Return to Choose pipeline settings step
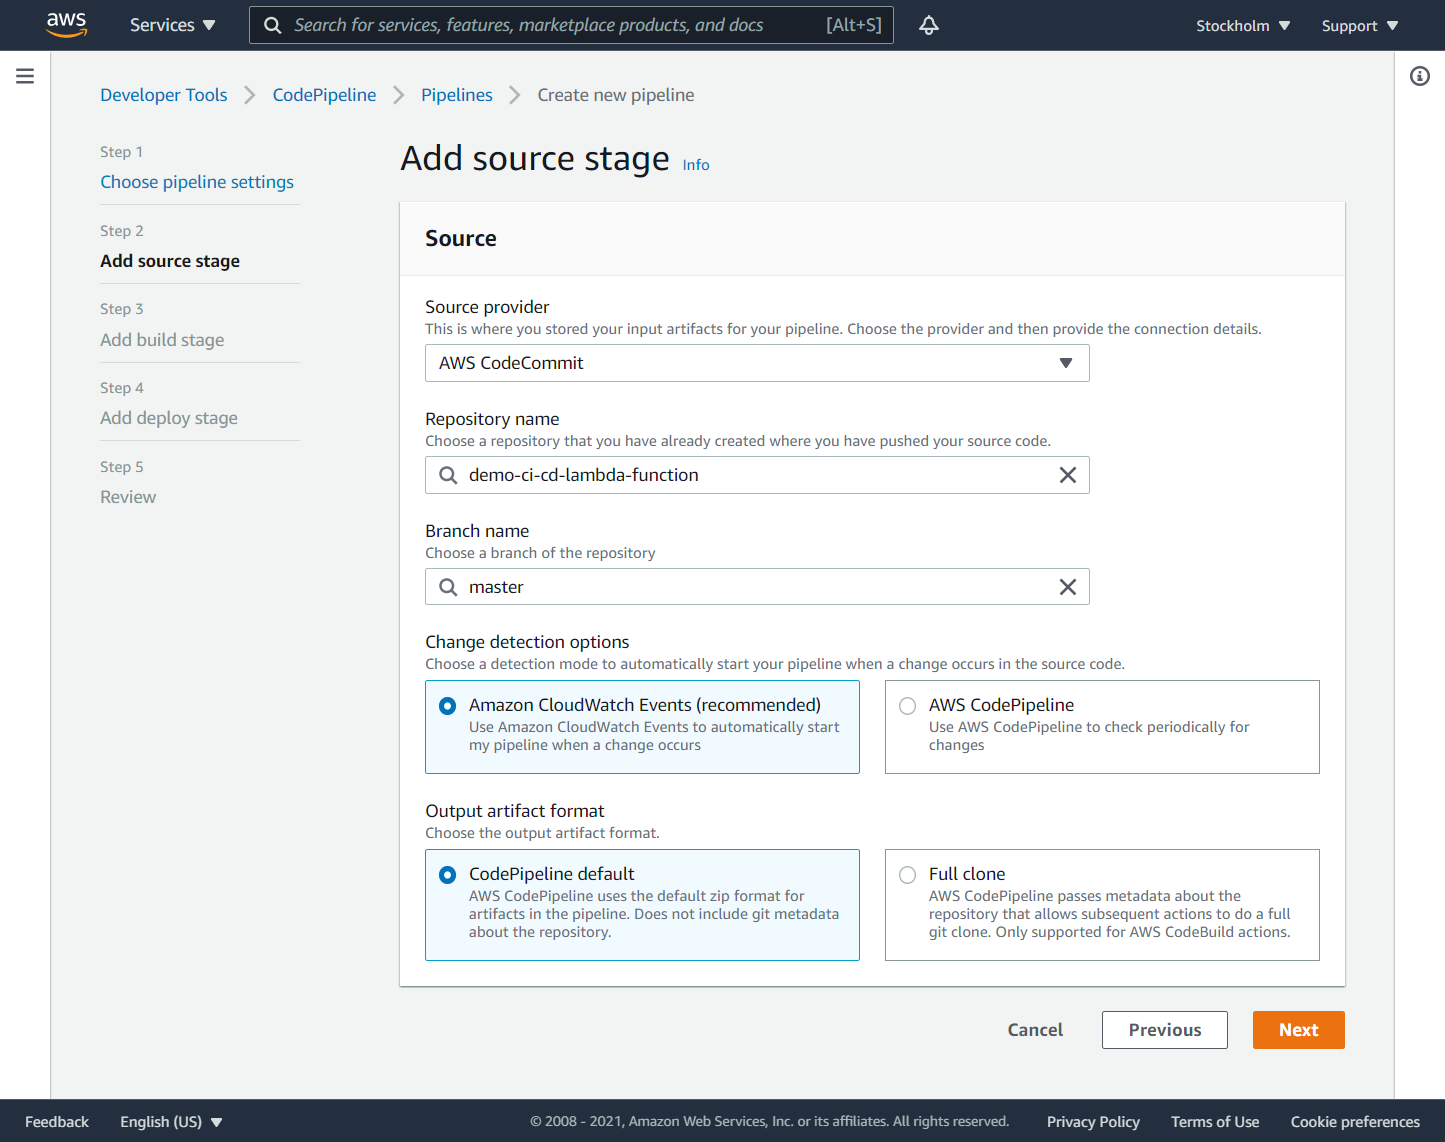This screenshot has height=1142, width=1445. [197, 182]
